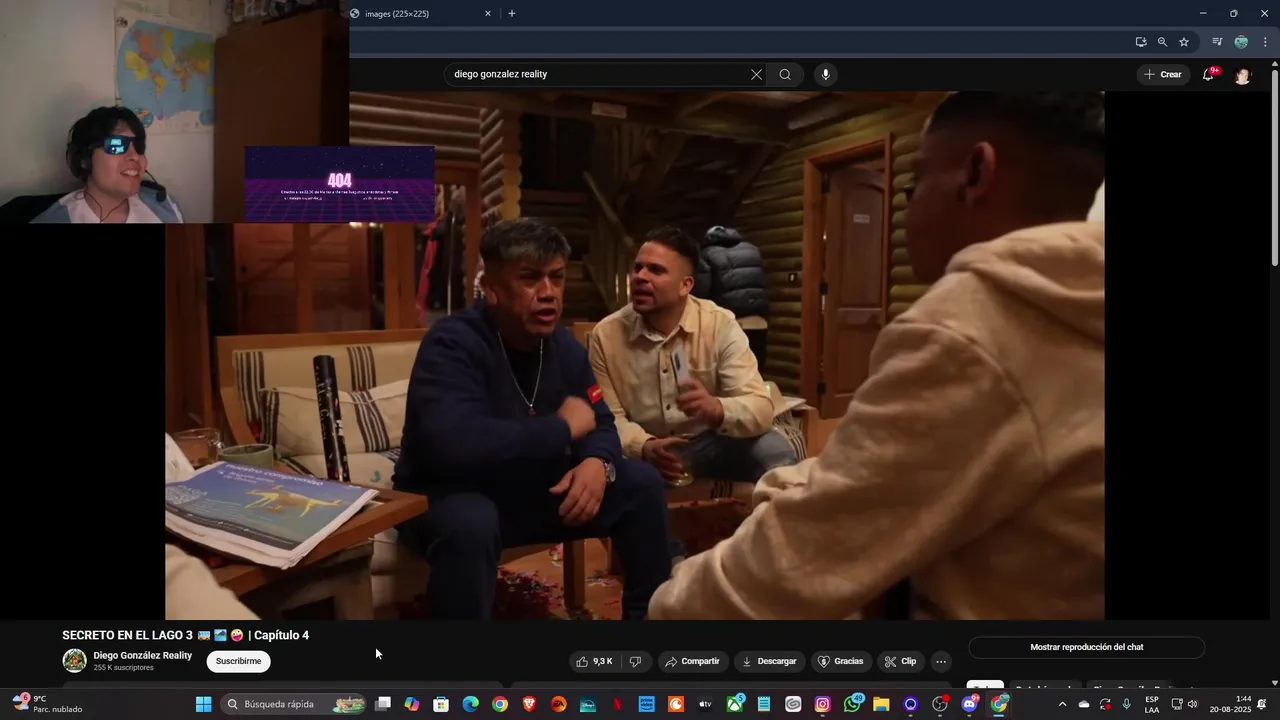Open Netflix from the taskbar
This screenshot has width=1280, height=720.
617,704
